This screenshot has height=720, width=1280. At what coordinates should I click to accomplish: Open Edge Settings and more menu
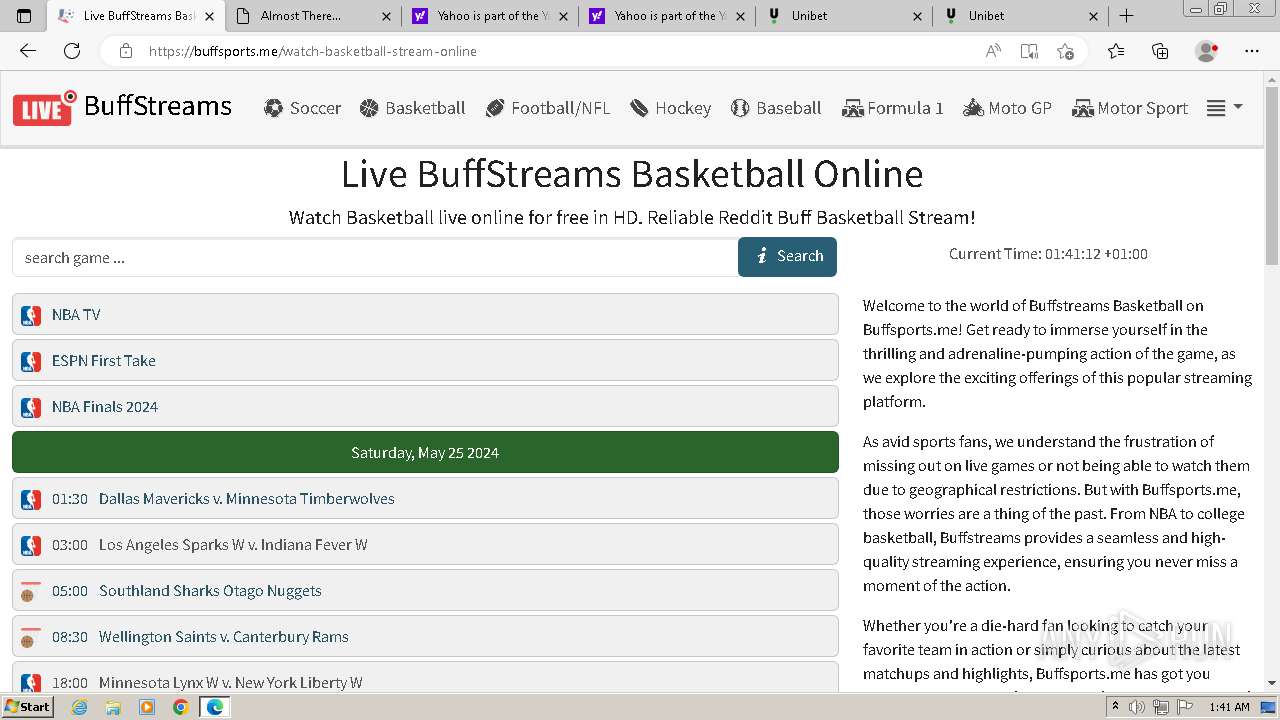tap(1252, 51)
